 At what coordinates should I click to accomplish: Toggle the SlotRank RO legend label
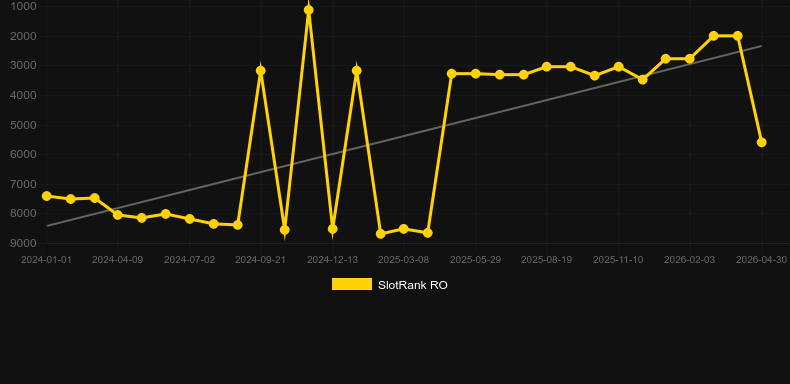413,285
